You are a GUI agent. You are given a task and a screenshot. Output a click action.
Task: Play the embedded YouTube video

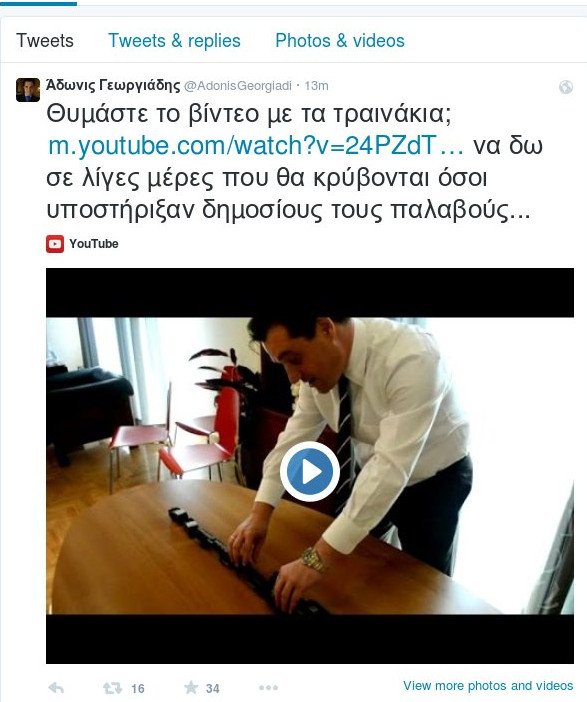point(309,471)
